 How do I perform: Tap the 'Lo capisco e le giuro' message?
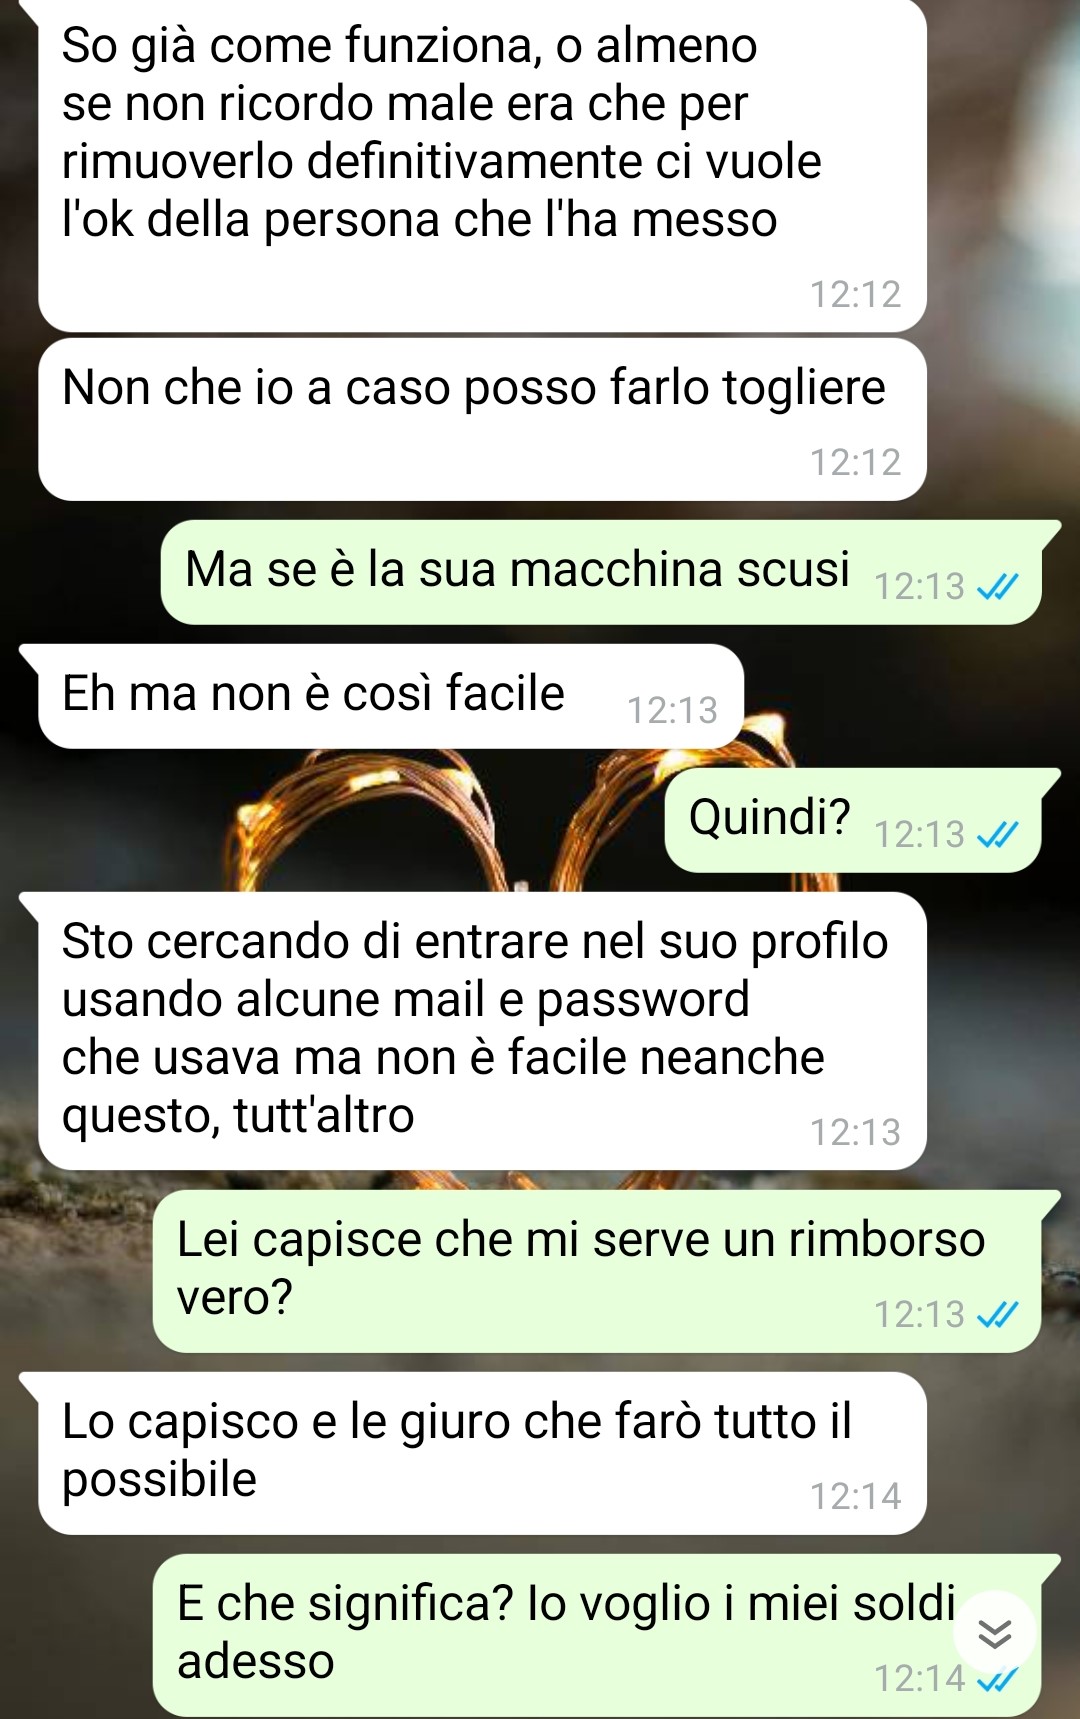tap(482, 1453)
